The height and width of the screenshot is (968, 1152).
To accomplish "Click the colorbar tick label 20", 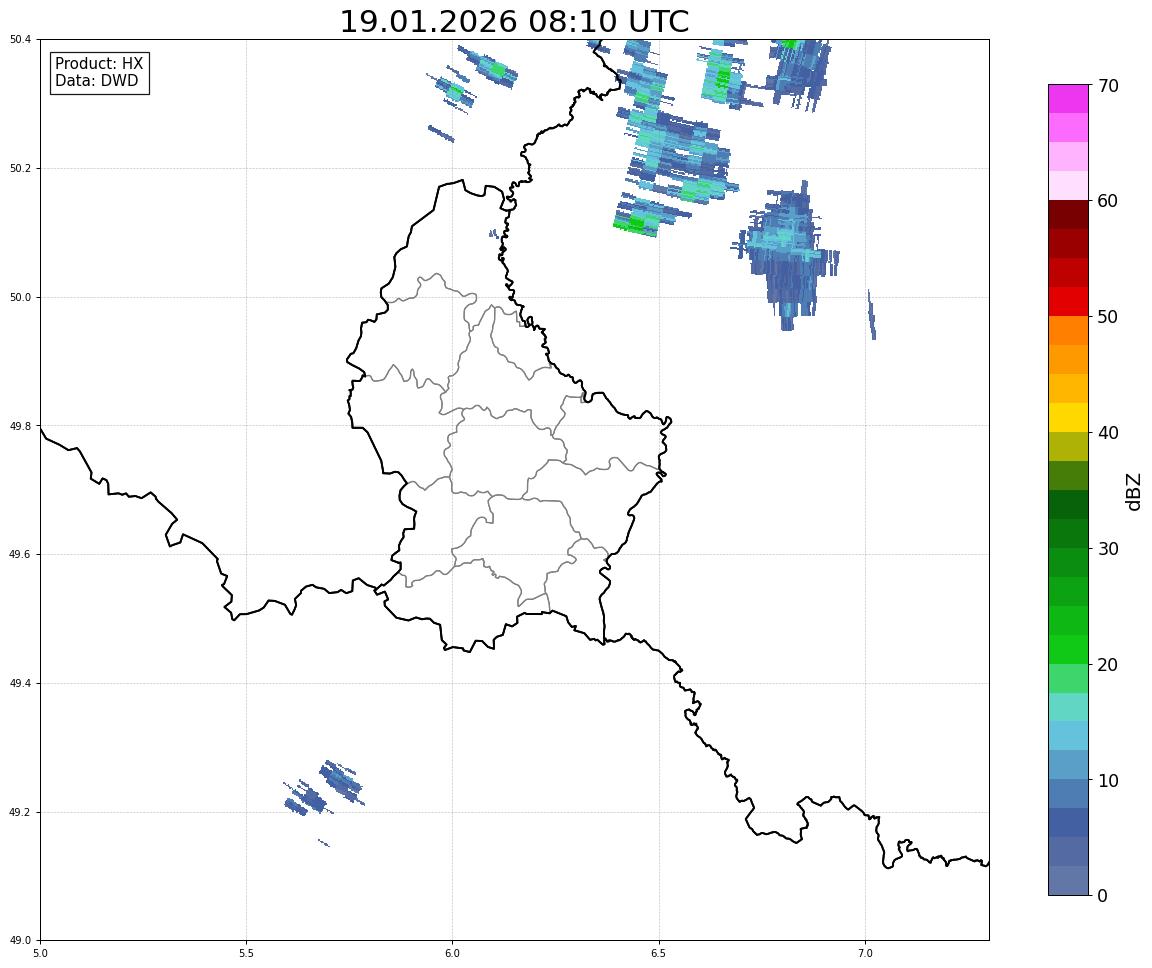I will pyautogui.click(x=1108, y=665).
